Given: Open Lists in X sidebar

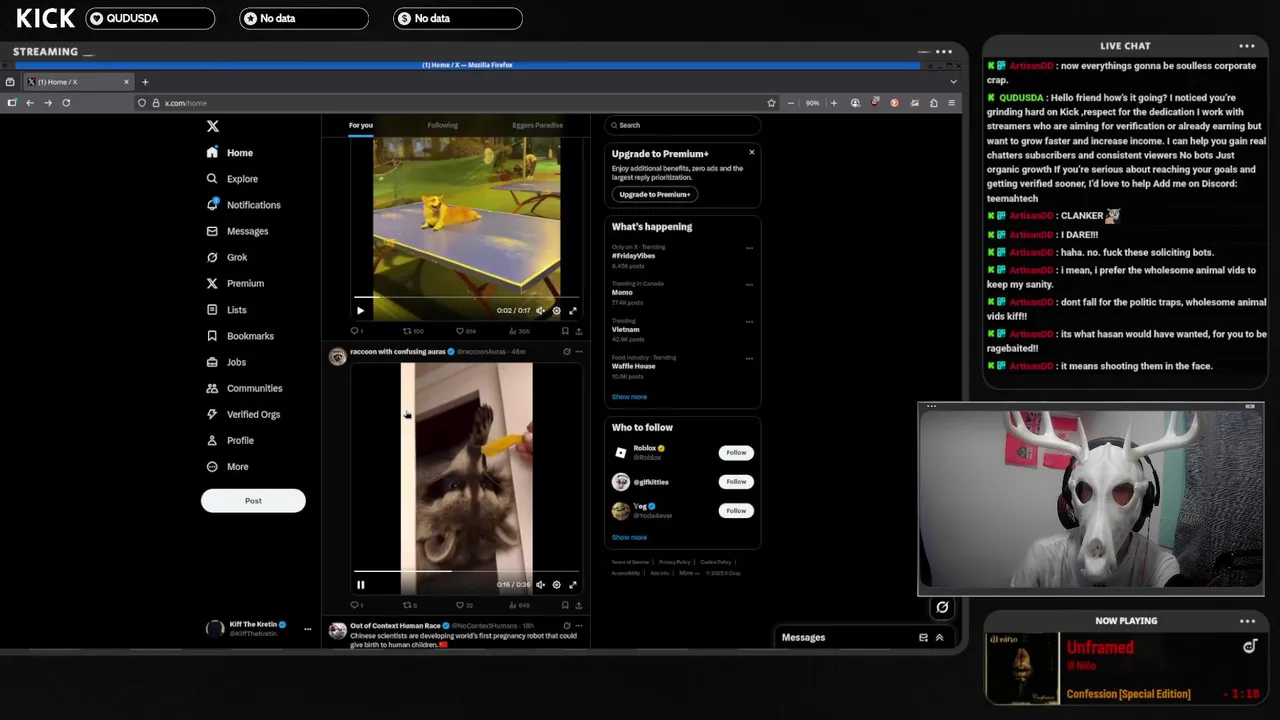Looking at the screenshot, I should (x=226, y=310).
